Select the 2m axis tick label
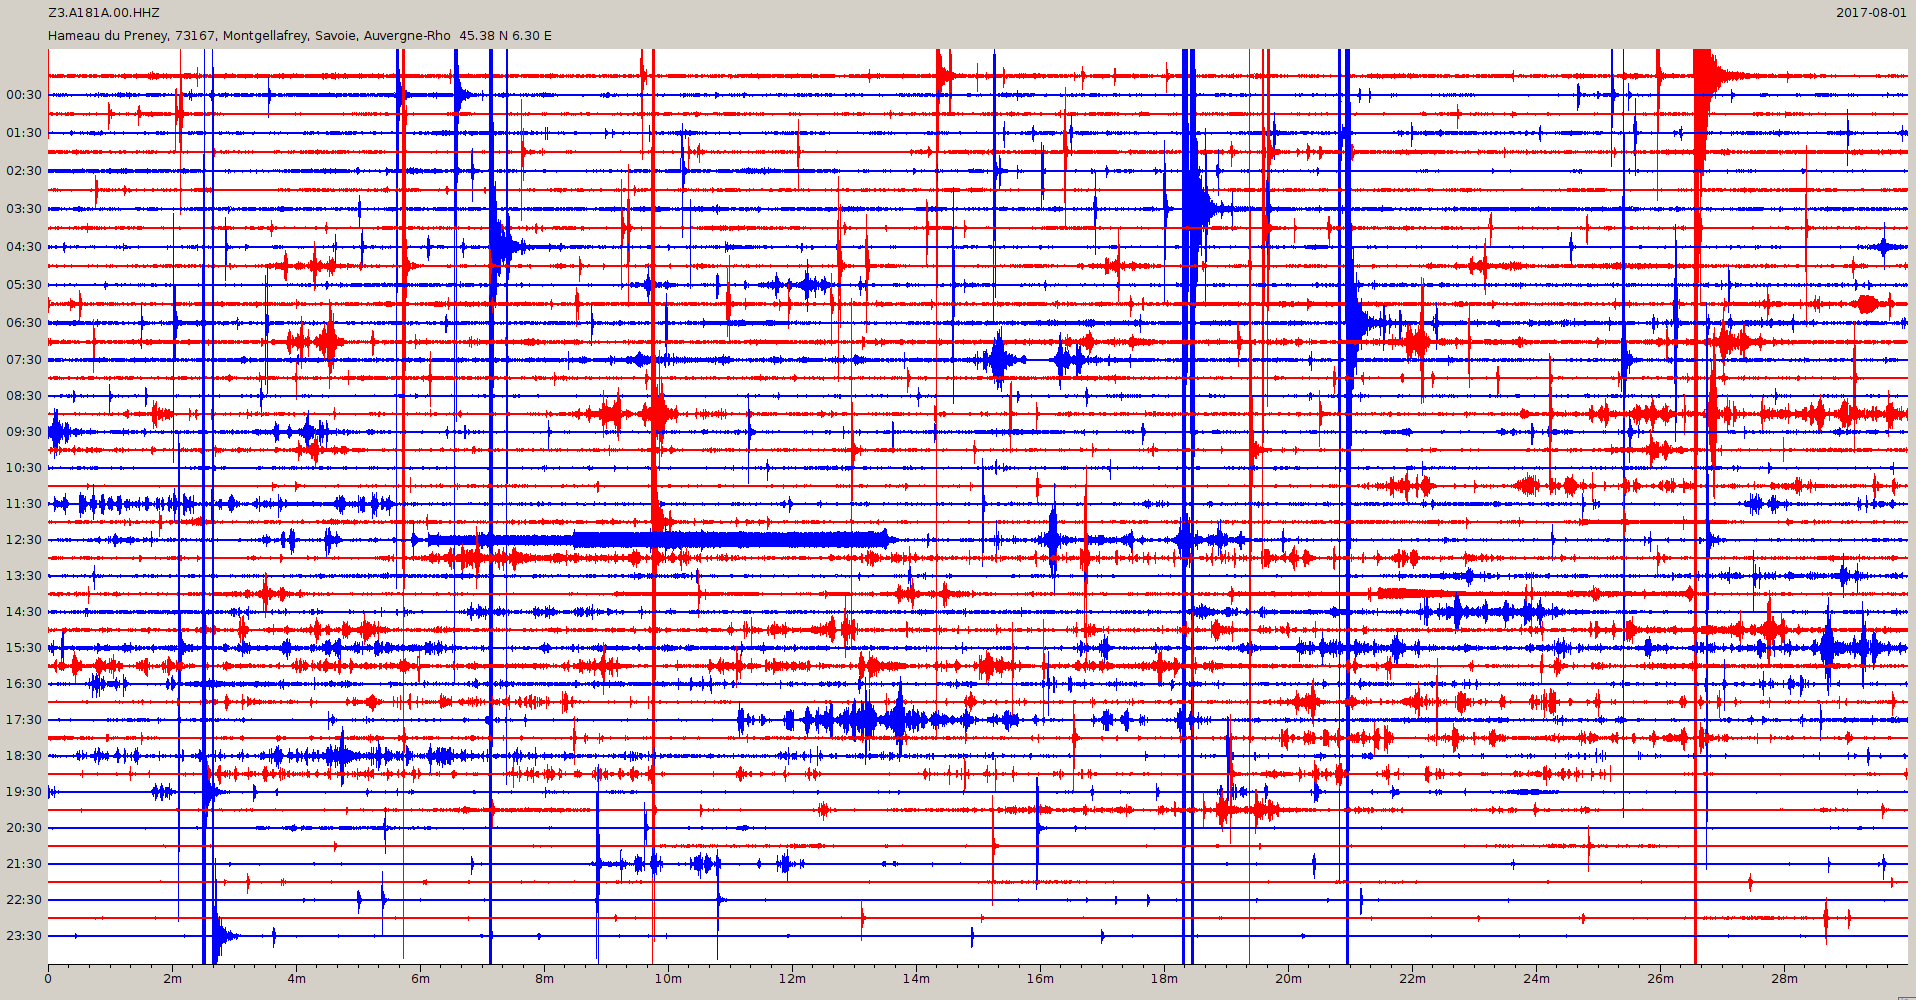The height and width of the screenshot is (1000, 1916). coord(172,979)
